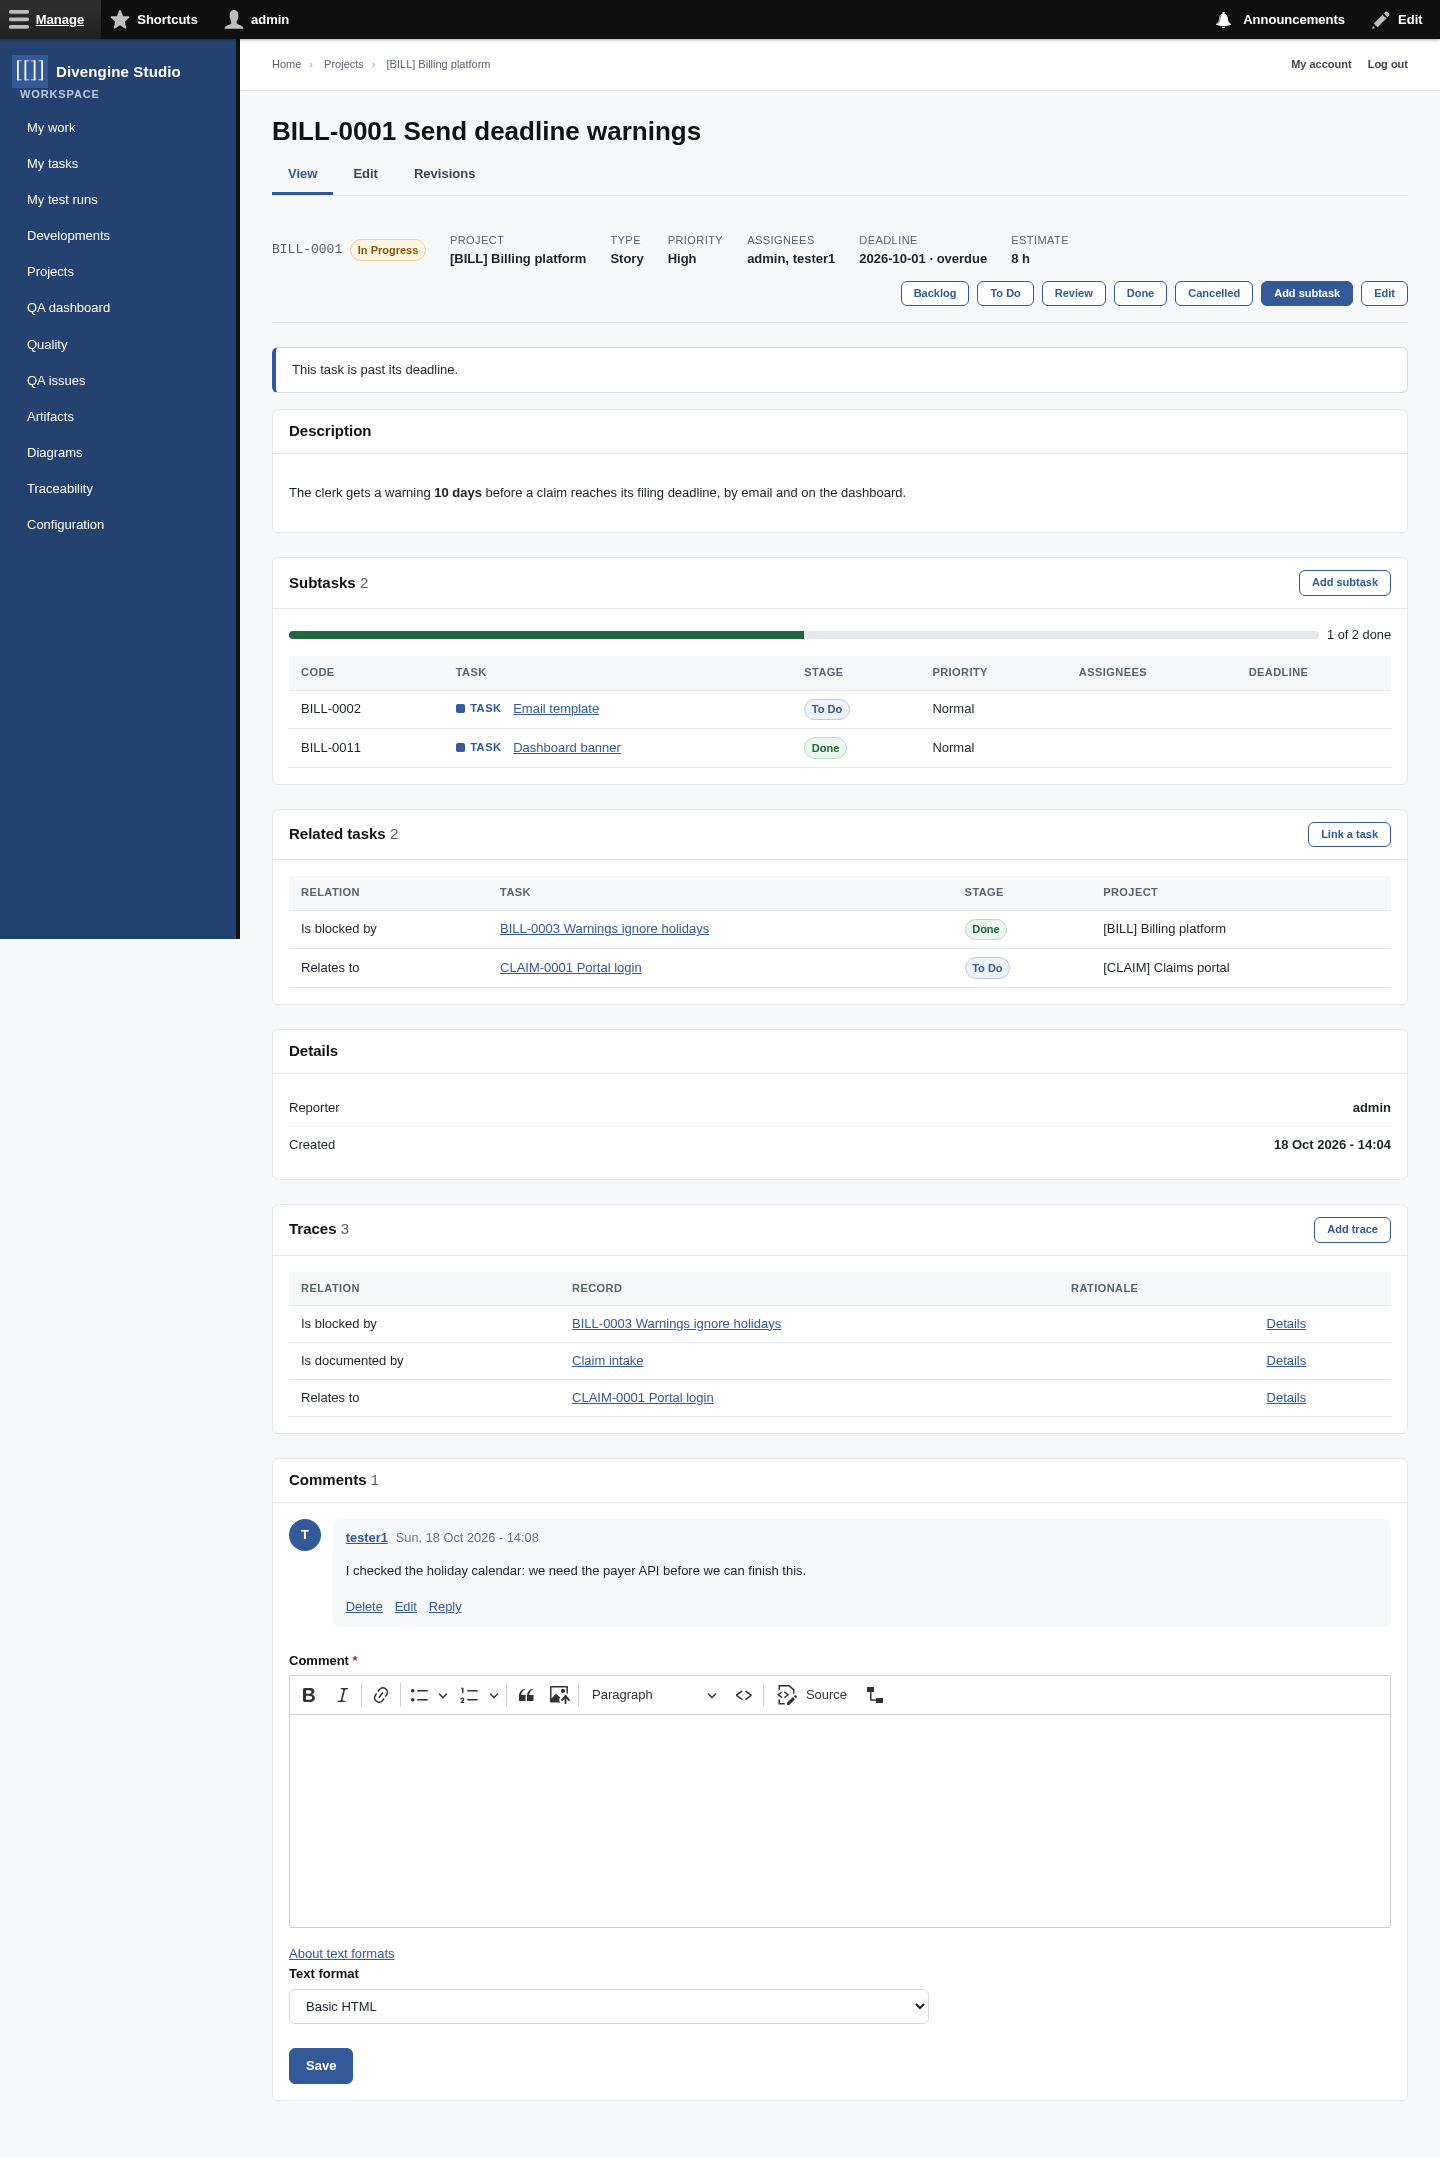Click subtasks progress bar
1440x2158 pixels.
pyautogui.click(x=804, y=635)
